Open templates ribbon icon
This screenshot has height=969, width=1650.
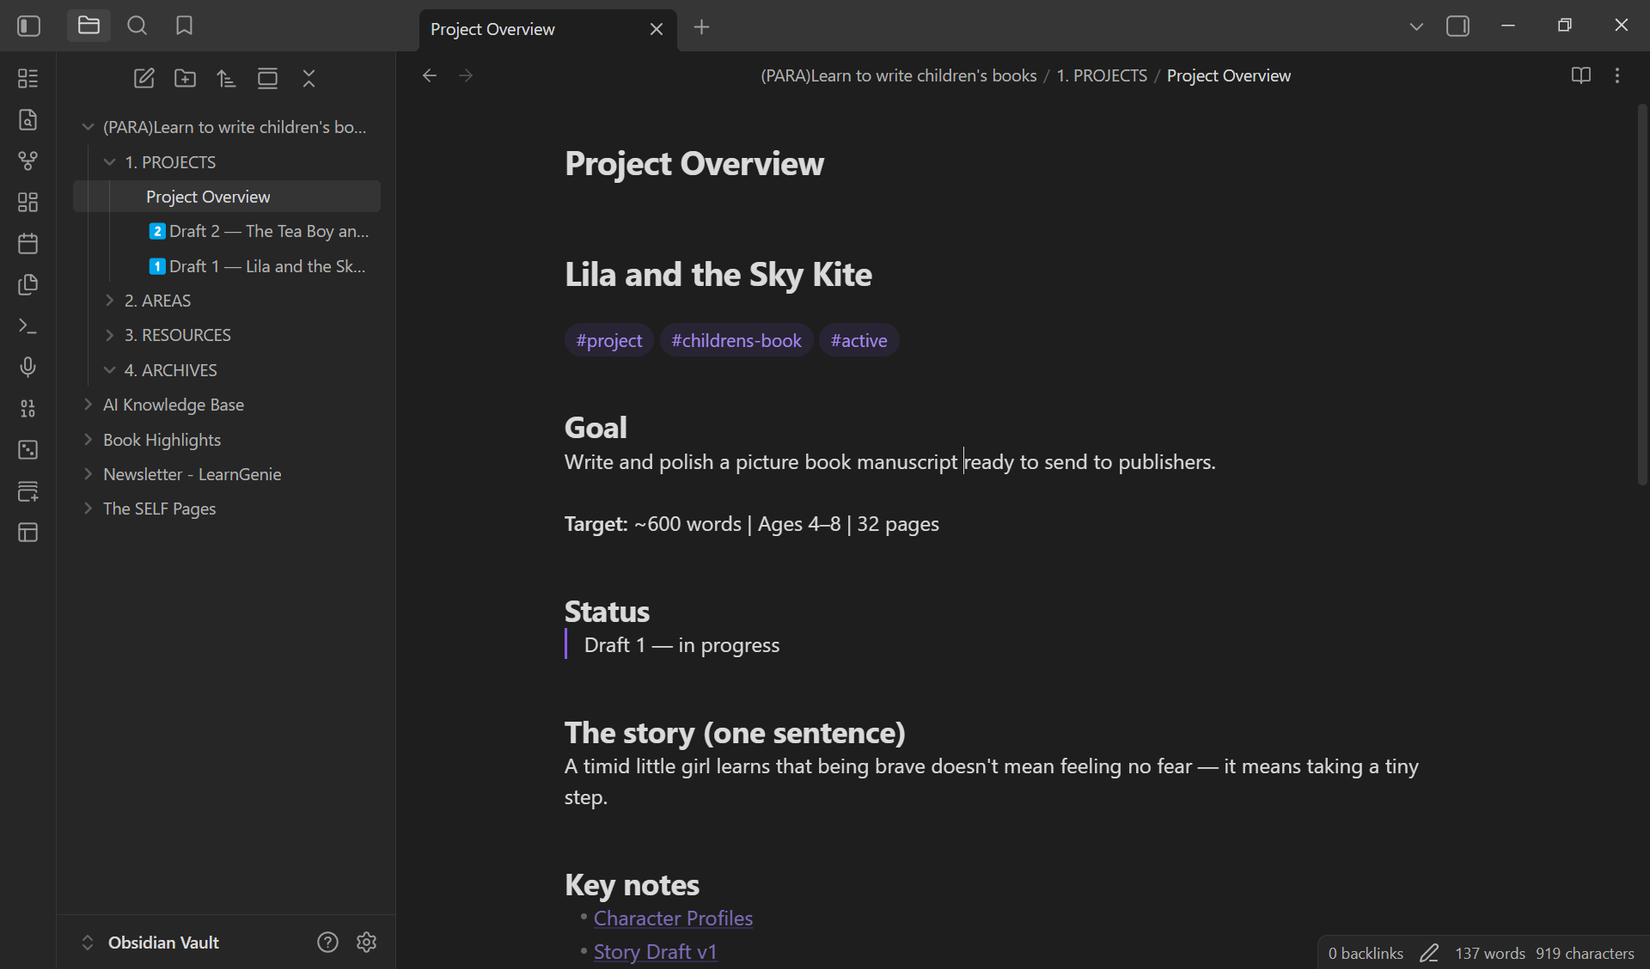point(28,285)
